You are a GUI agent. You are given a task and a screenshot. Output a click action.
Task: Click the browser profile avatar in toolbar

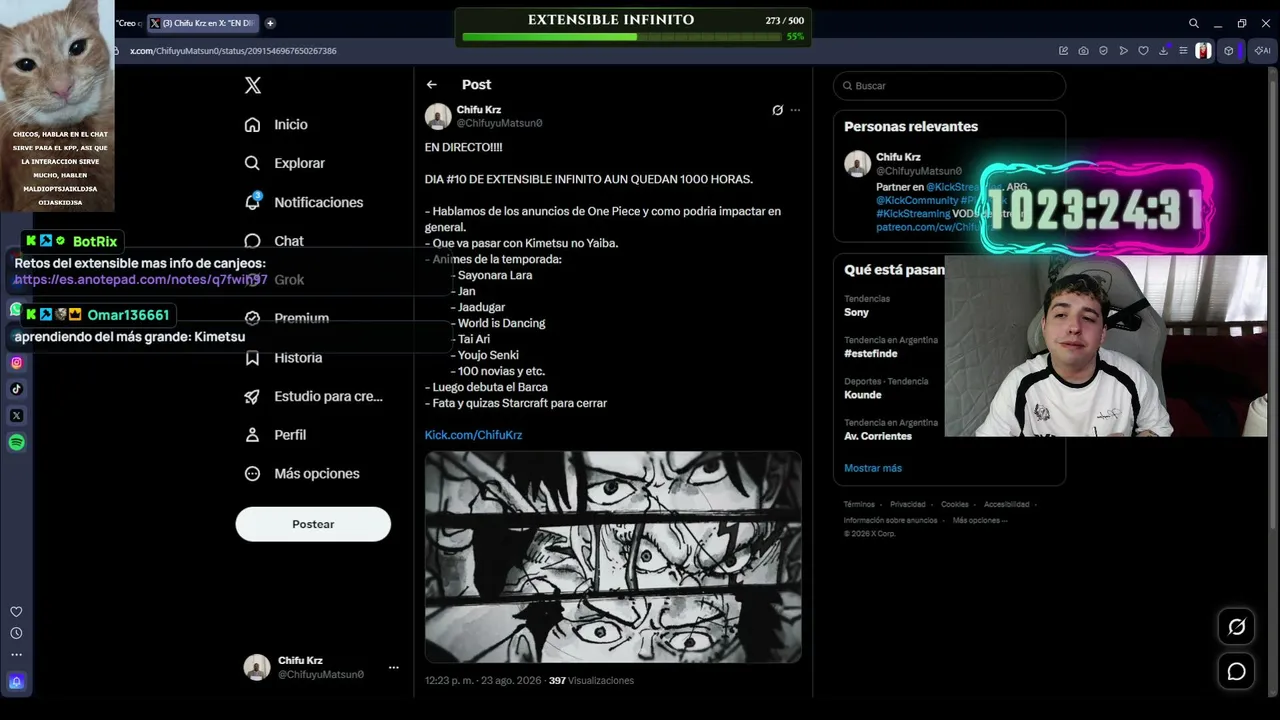1203,51
